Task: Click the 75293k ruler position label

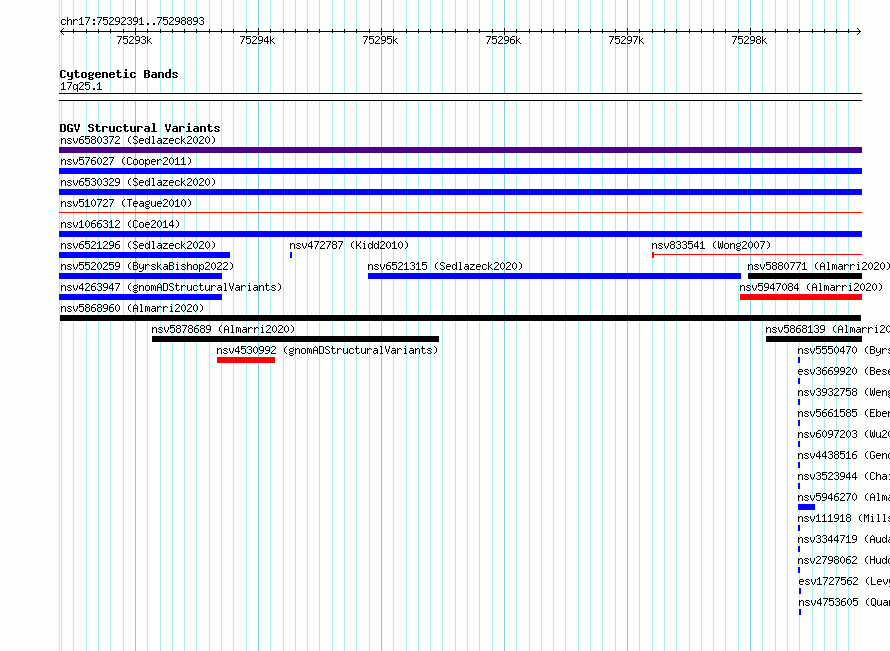Action: pos(134,40)
